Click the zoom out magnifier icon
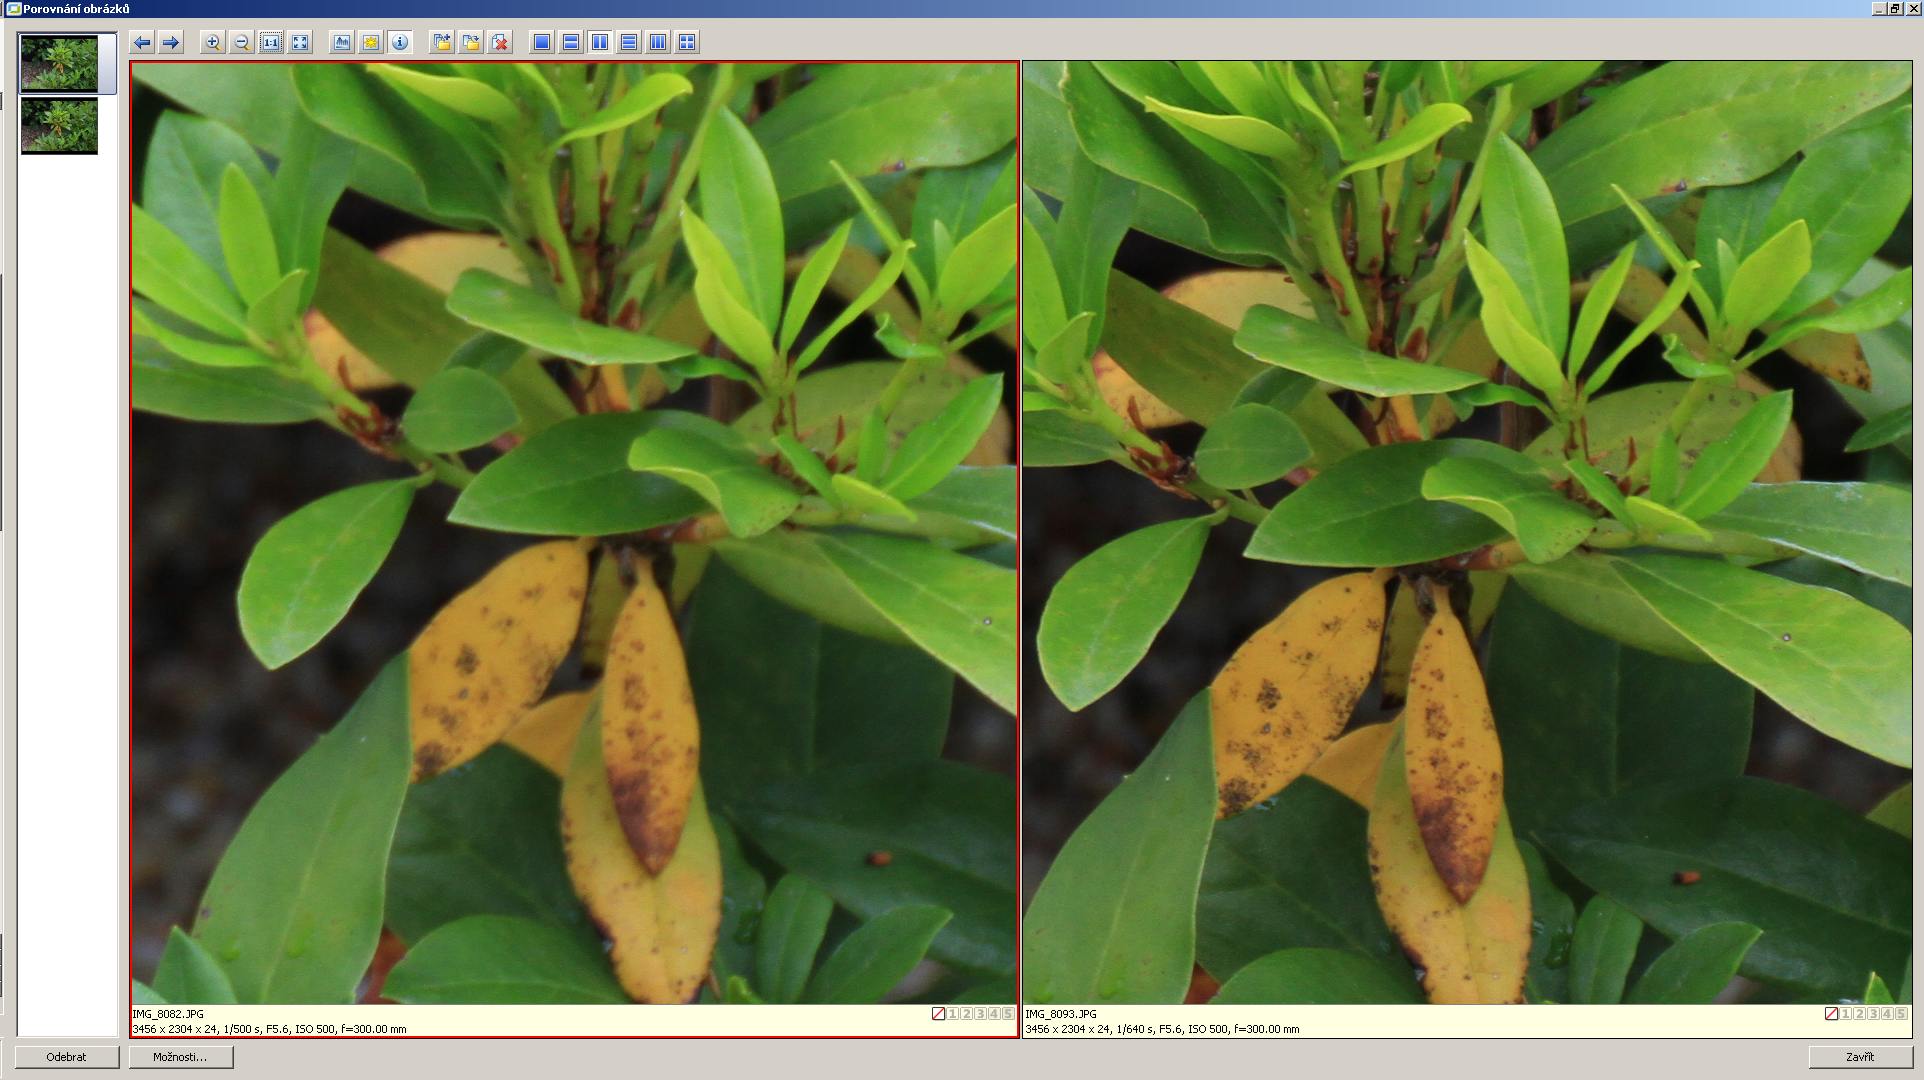The image size is (1924, 1080). point(241,42)
